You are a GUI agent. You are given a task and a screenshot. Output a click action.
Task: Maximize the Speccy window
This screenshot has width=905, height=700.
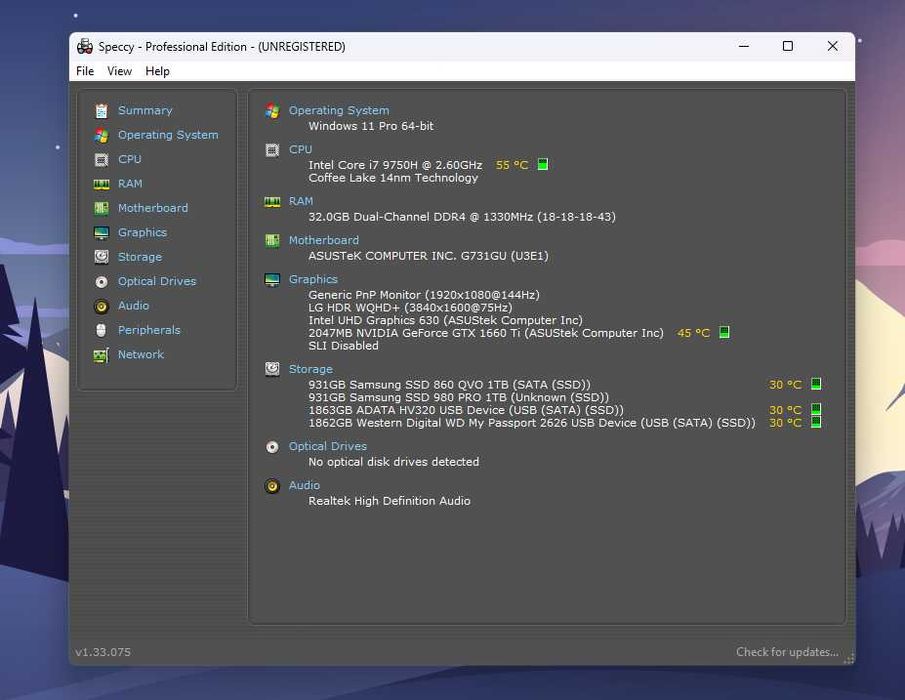point(788,46)
